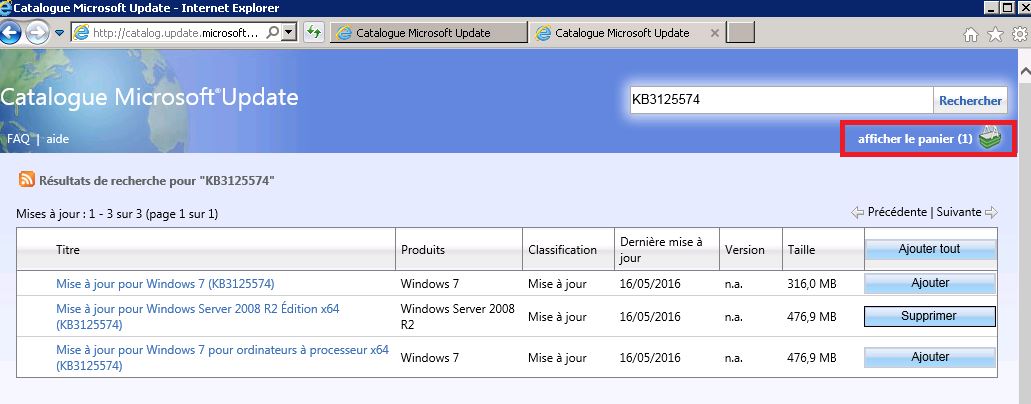1031x404 pixels.
Task: Click the page scrollbar up arrow
Action: [1024, 70]
